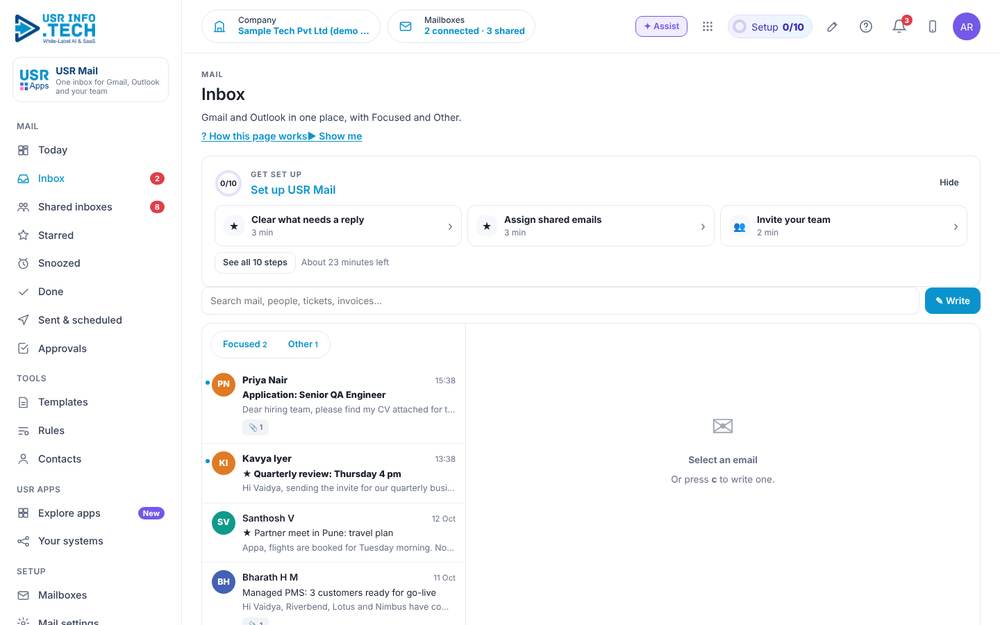This screenshot has width=1000, height=625.
Task: Click the Templates document icon
Action: click(x=23, y=402)
